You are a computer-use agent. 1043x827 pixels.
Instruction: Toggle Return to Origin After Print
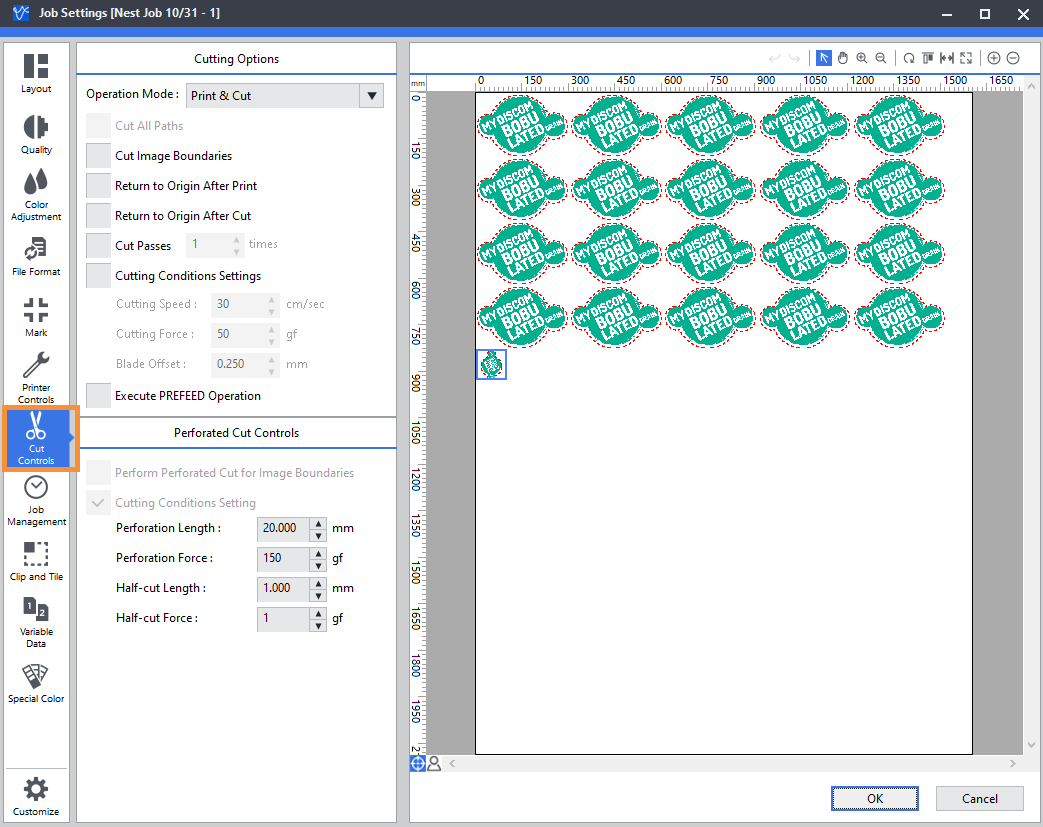[x=98, y=186]
